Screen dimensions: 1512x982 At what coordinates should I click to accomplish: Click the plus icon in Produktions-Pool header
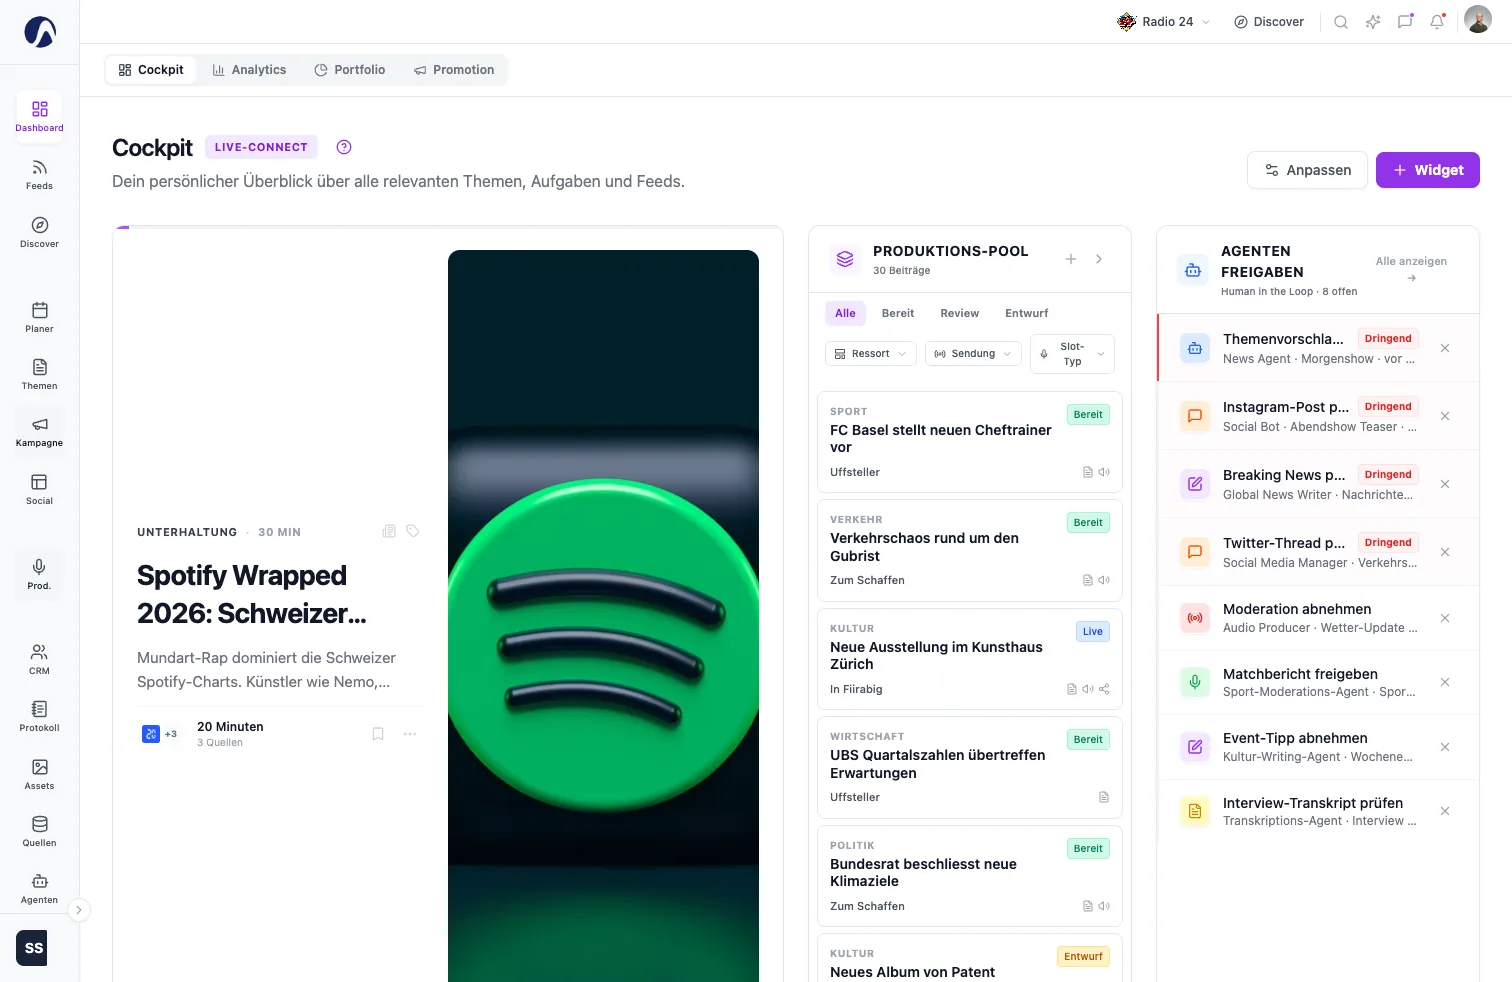click(1071, 259)
